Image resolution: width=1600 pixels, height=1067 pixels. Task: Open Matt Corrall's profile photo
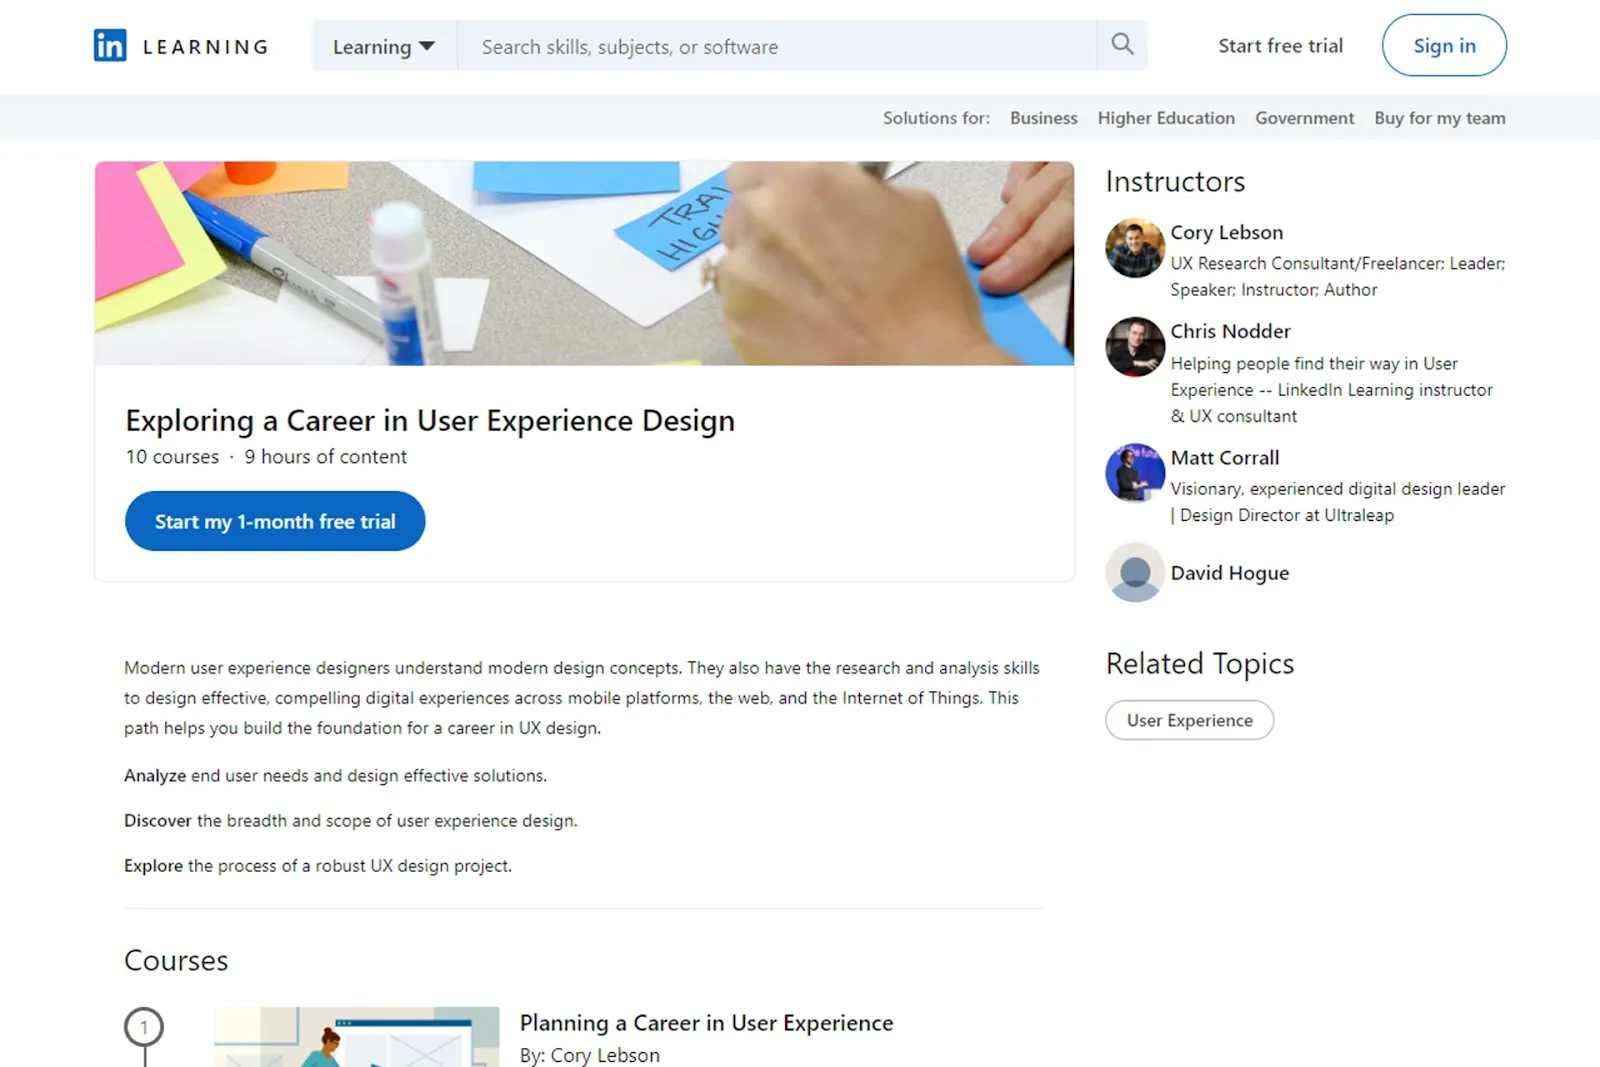tap(1135, 473)
